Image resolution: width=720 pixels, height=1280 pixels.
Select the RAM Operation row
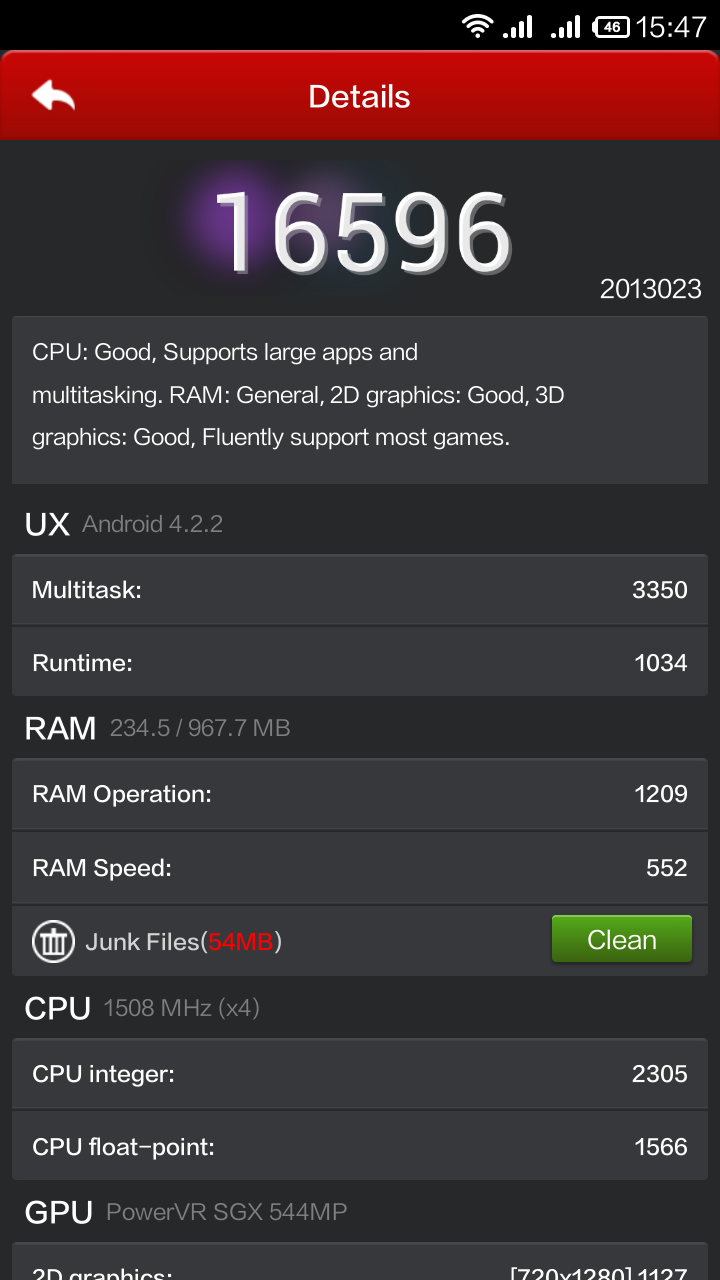point(359,794)
